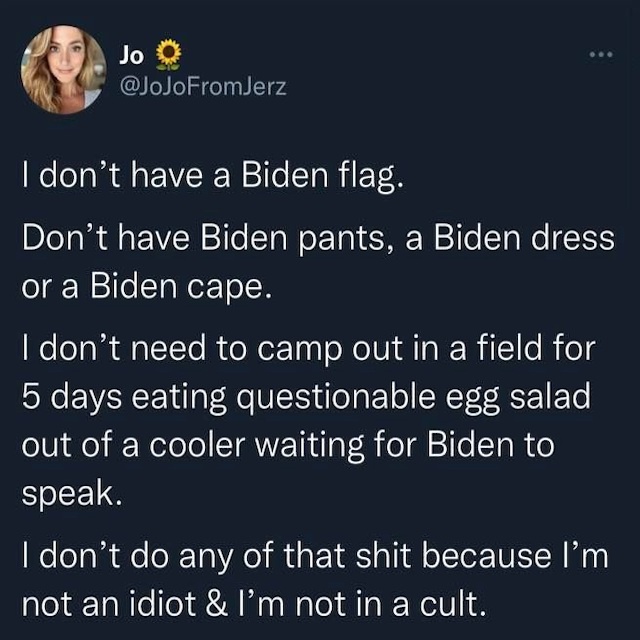This screenshot has height=640, width=640.
Task: Click the display name "Jo"
Action: tap(131, 54)
